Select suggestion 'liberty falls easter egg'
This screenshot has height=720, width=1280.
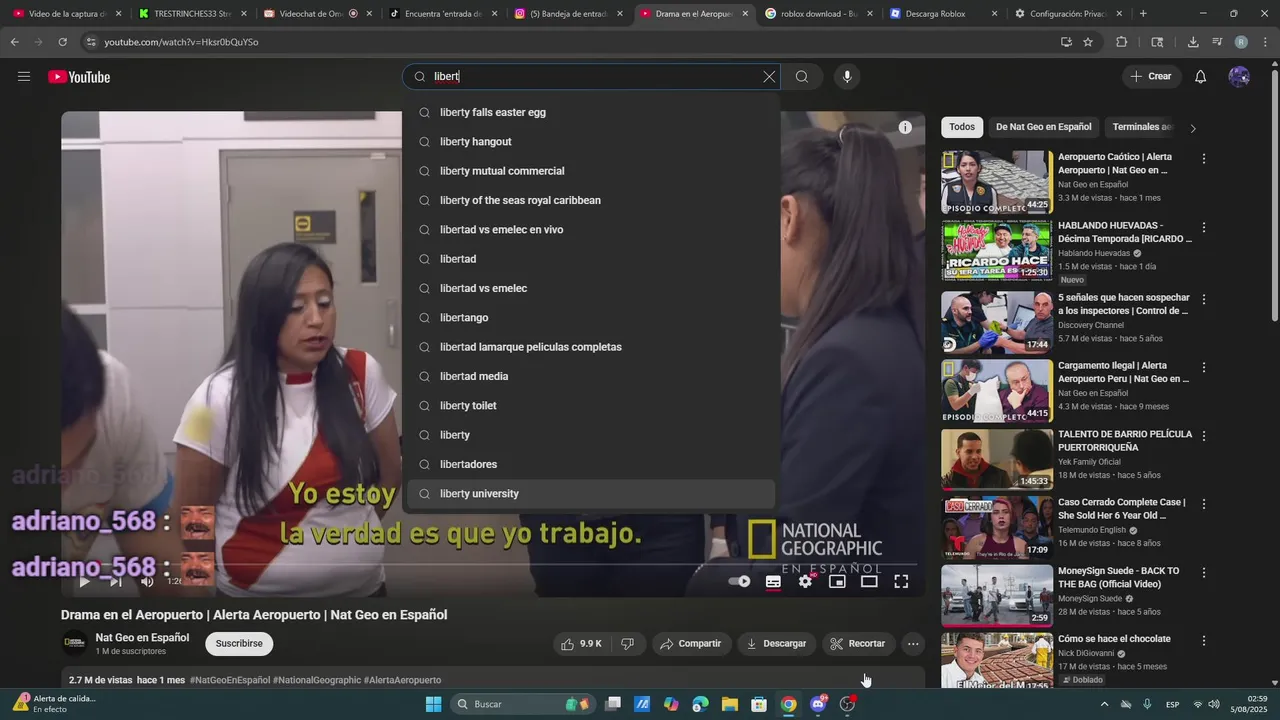591,112
